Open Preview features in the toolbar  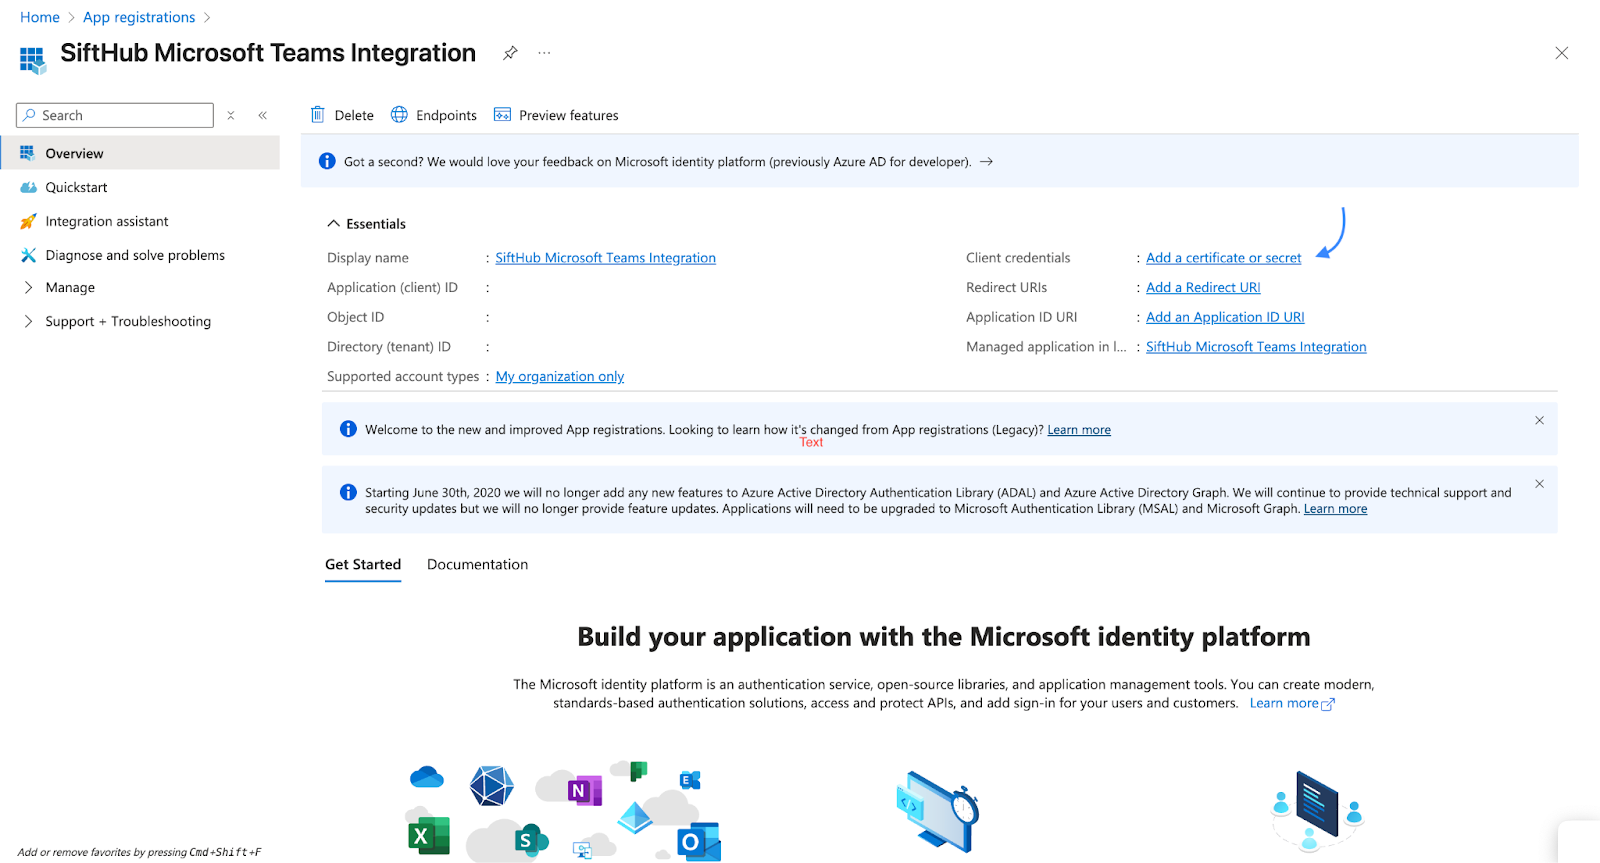pyautogui.click(x=556, y=115)
